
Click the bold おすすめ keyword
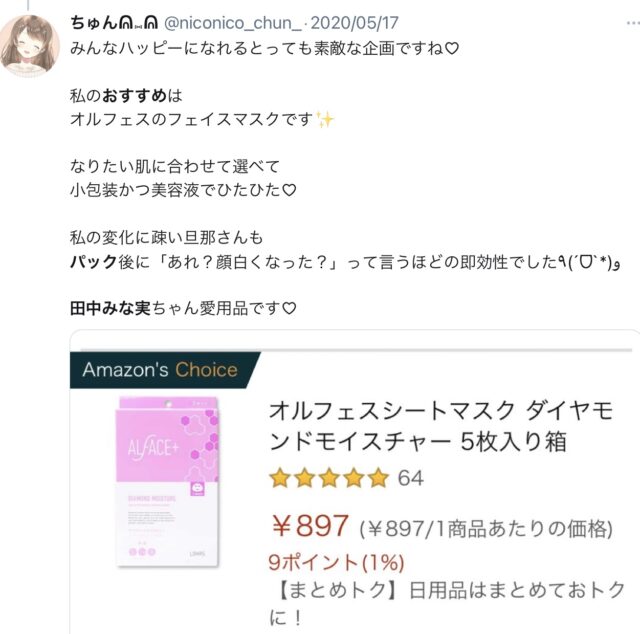tap(134, 96)
